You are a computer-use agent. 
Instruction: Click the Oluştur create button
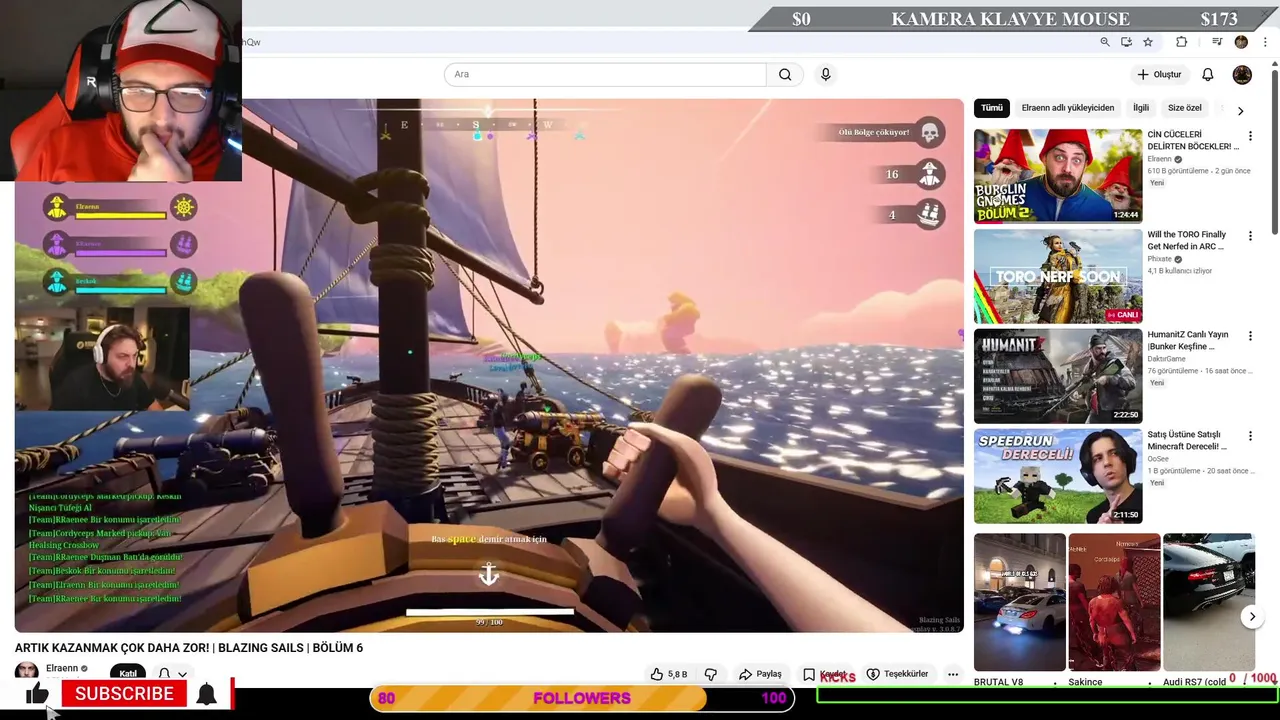tap(1159, 75)
